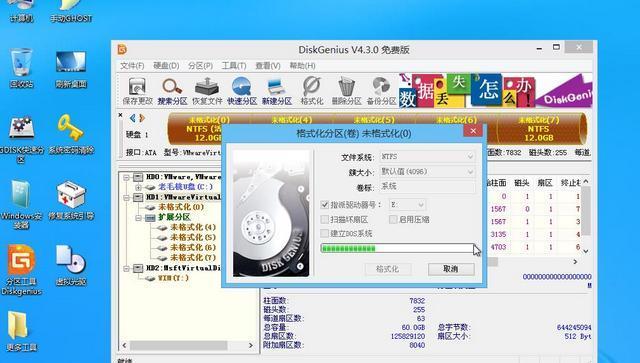Screen dimensions: 640x363
Task: Expand the 老毛桃U盘(C:) tree node
Action: (138, 187)
